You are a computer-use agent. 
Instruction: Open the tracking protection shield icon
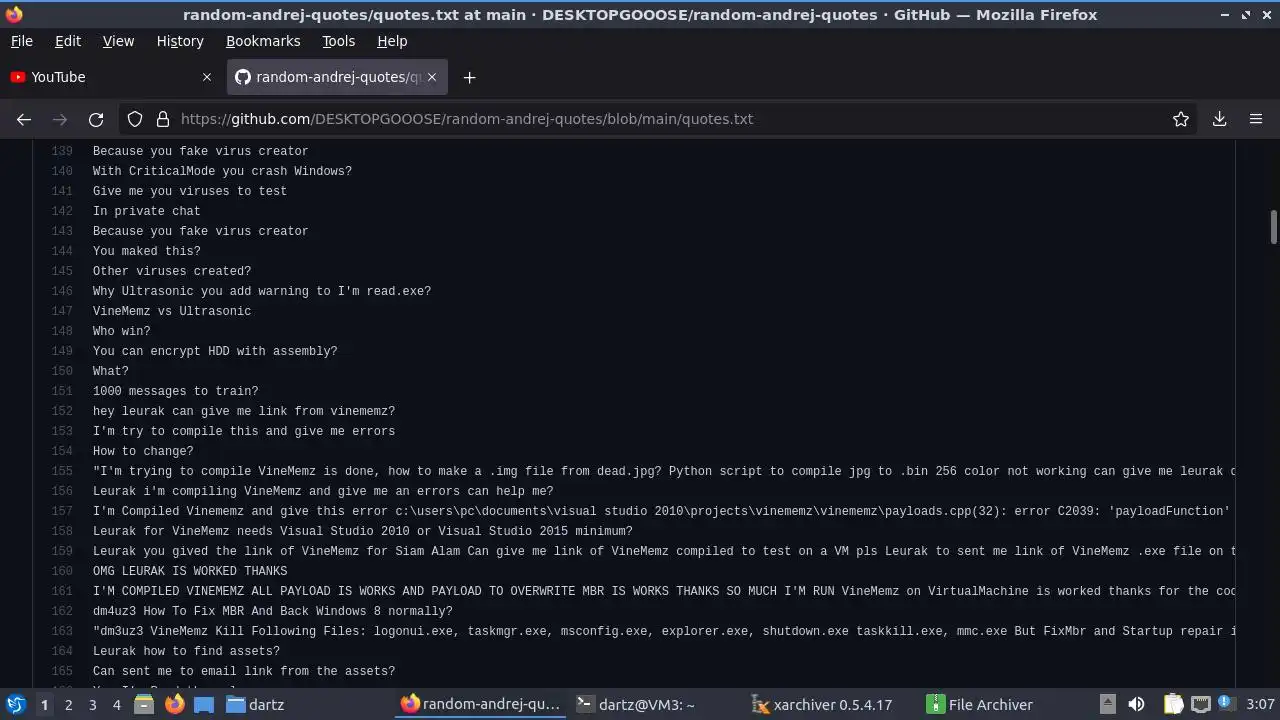[x=135, y=119]
